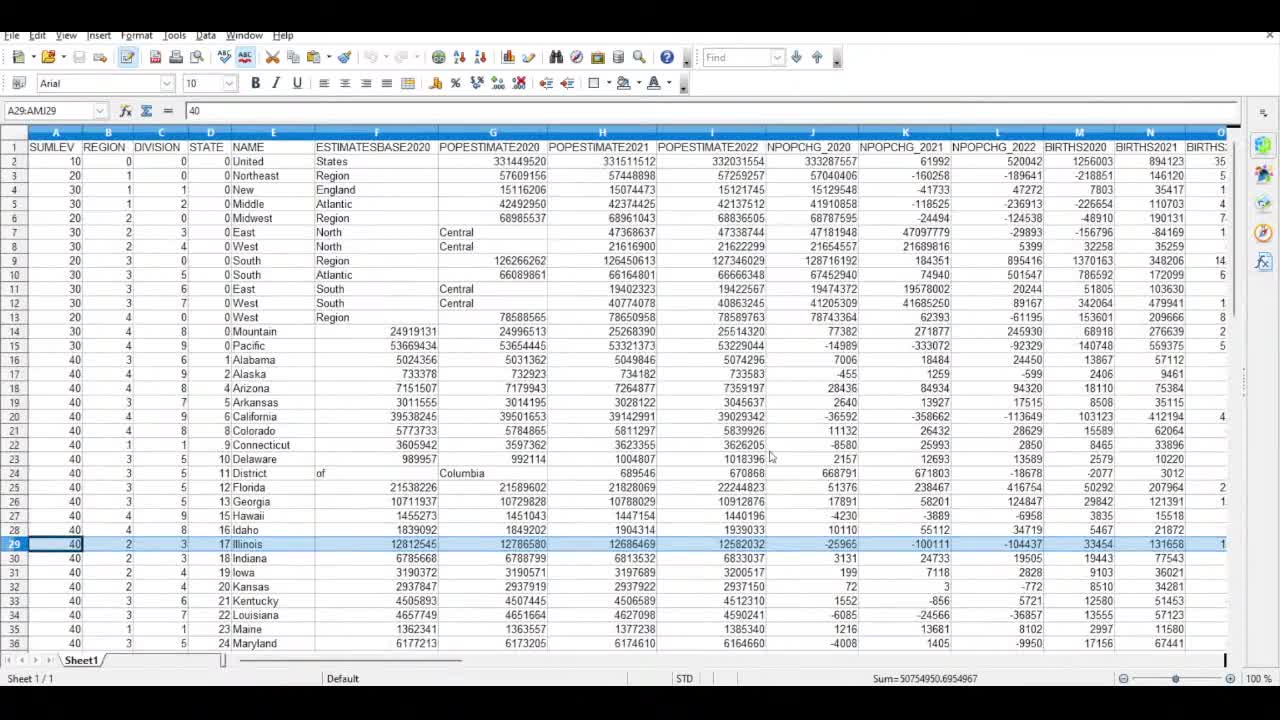Open Background Color dropdown arrow
Screen dimensions: 1280x720
tap(639, 83)
